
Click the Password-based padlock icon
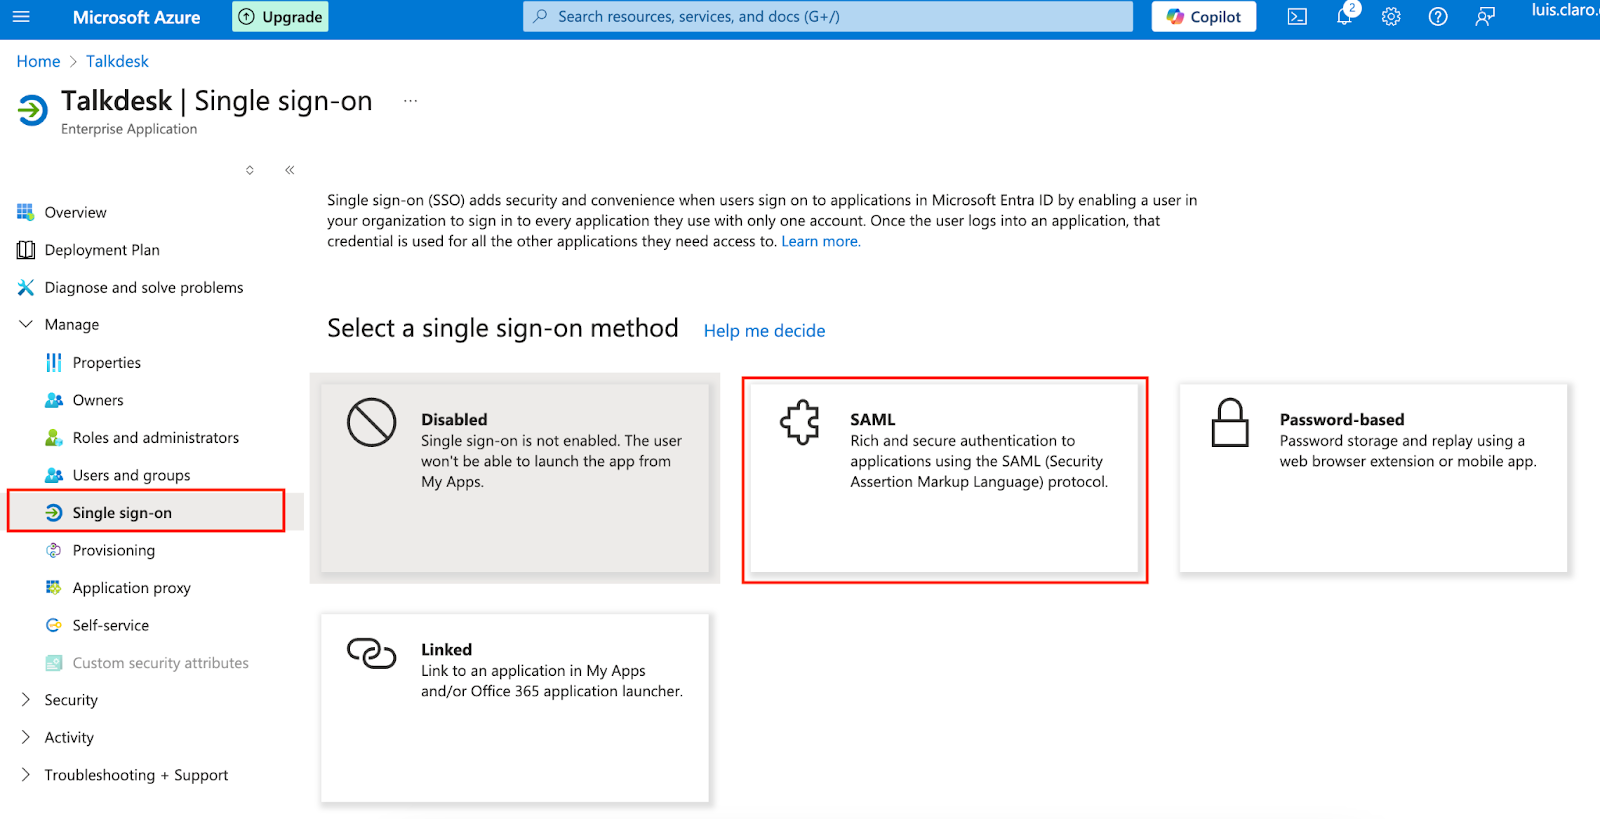click(1230, 422)
